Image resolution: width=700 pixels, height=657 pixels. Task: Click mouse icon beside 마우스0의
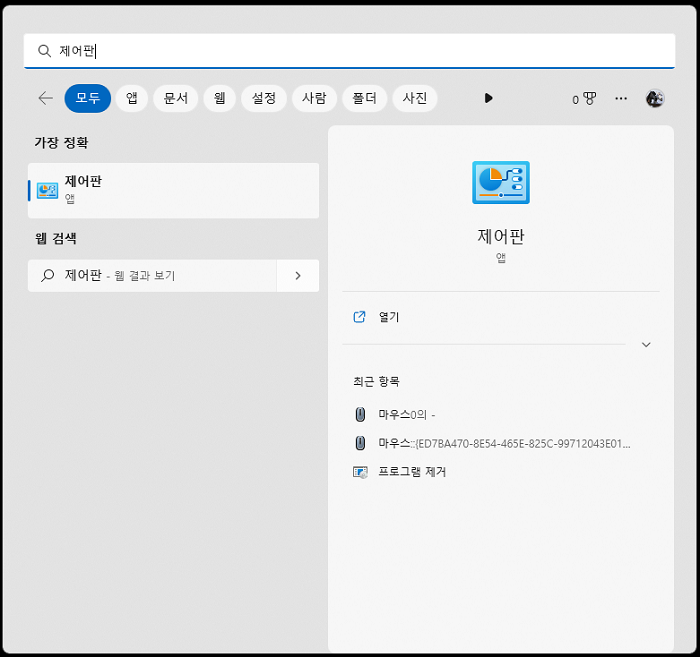pyautogui.click(x=360, y=415)
